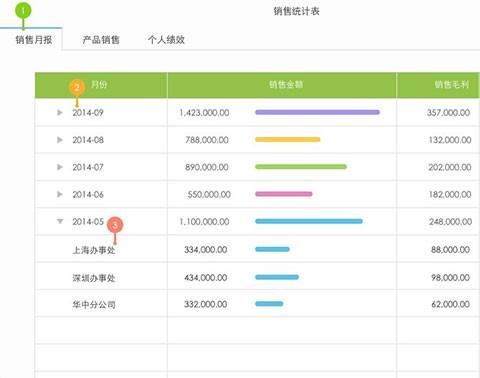Collapse the 2014-05 month row
Screen dimensions: 480x378
click(60, 221)
